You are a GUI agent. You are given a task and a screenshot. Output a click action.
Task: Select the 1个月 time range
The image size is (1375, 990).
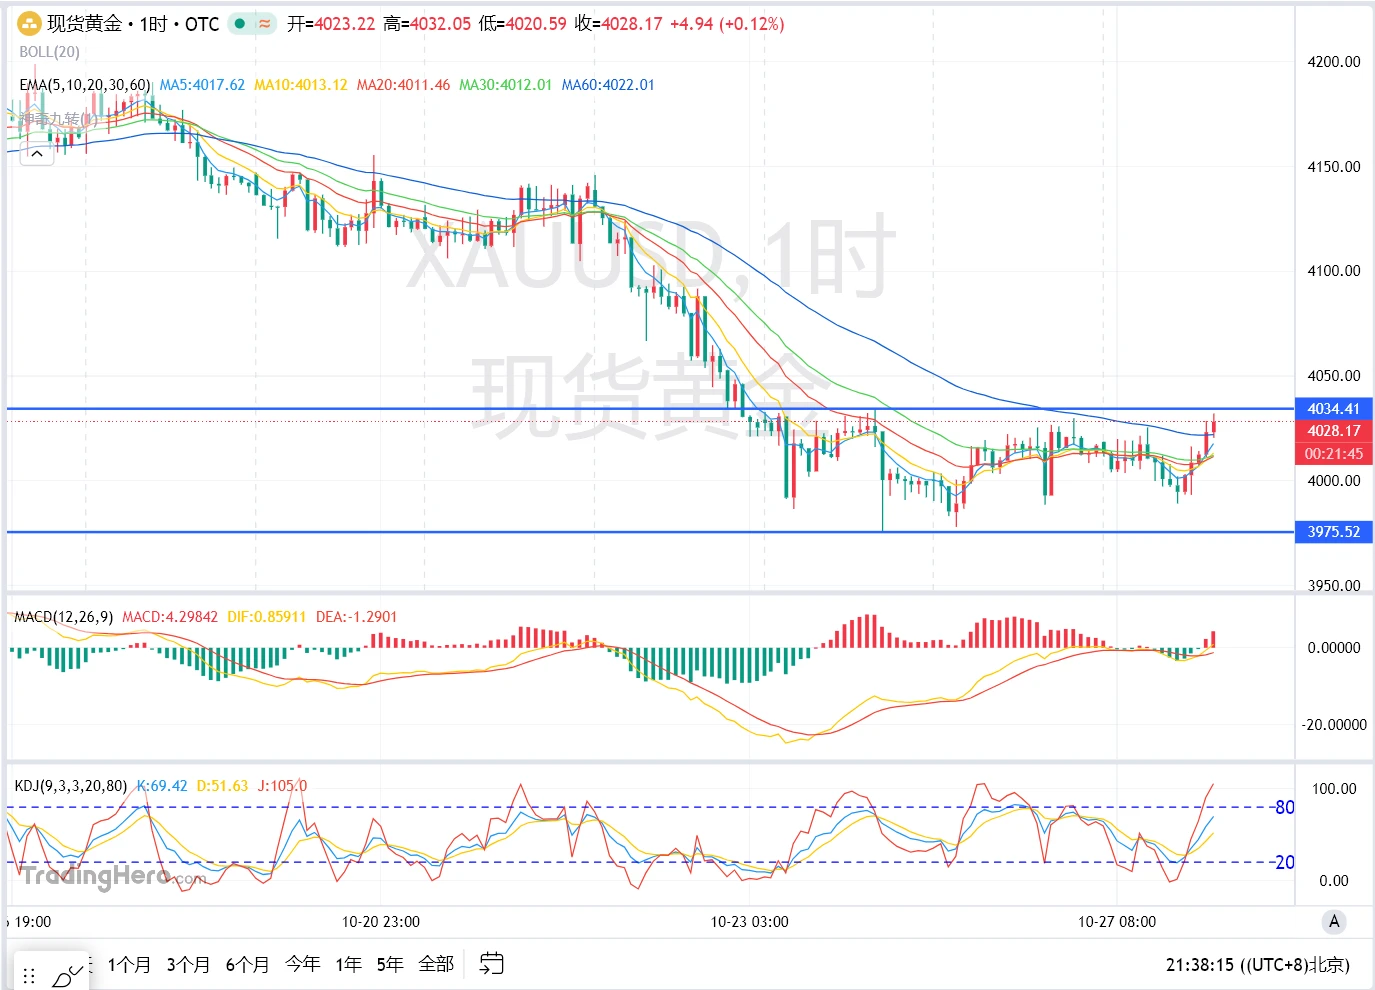click(x=129, y=964)
